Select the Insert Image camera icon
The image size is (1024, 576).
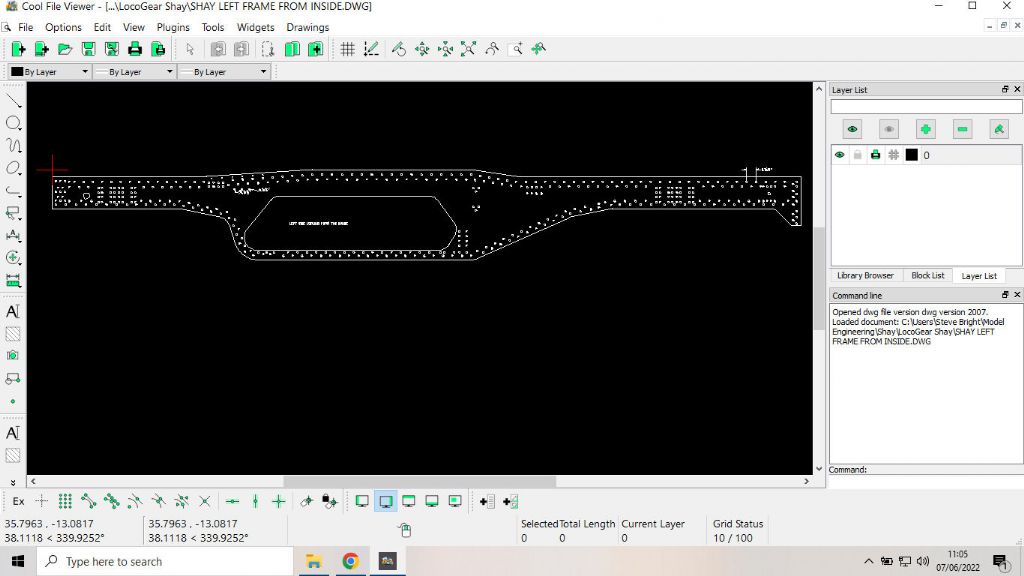click(13, 356)
